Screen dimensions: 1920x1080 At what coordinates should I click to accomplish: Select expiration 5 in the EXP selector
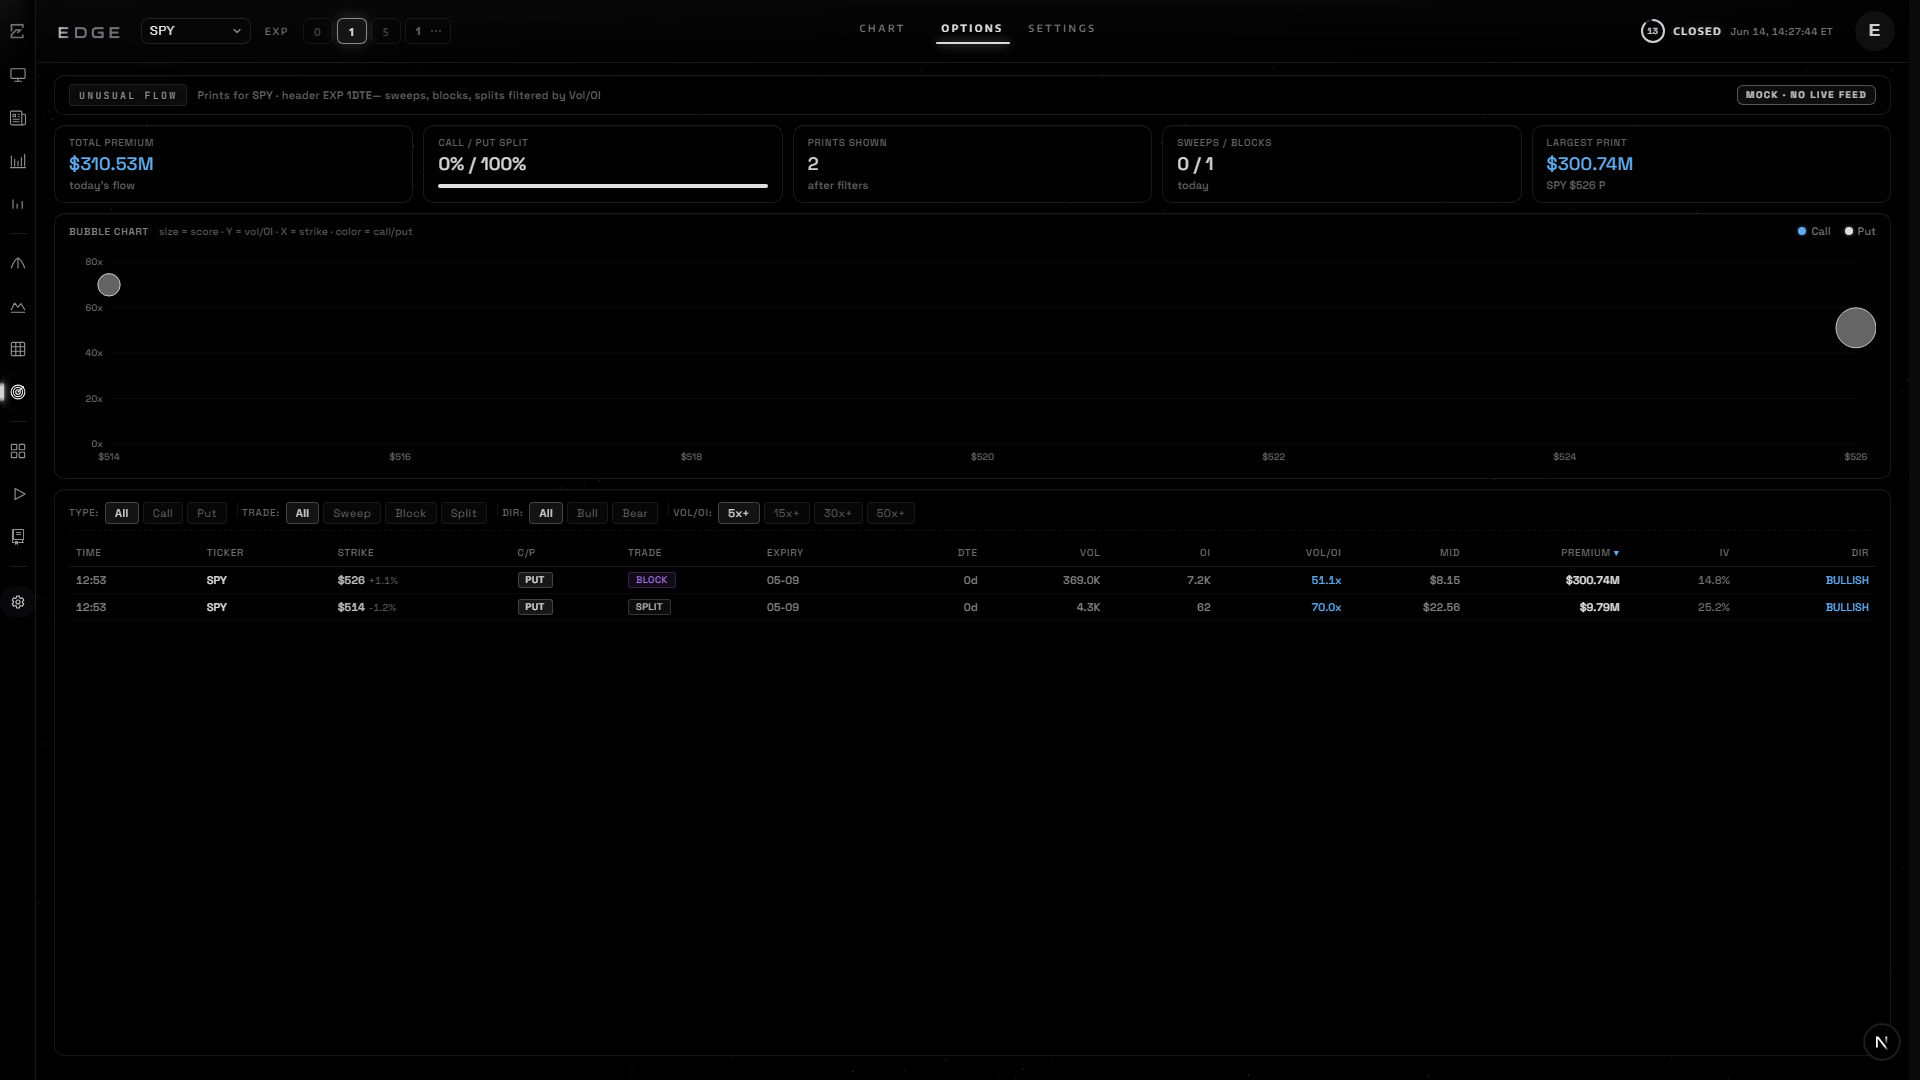coord(385,31)
